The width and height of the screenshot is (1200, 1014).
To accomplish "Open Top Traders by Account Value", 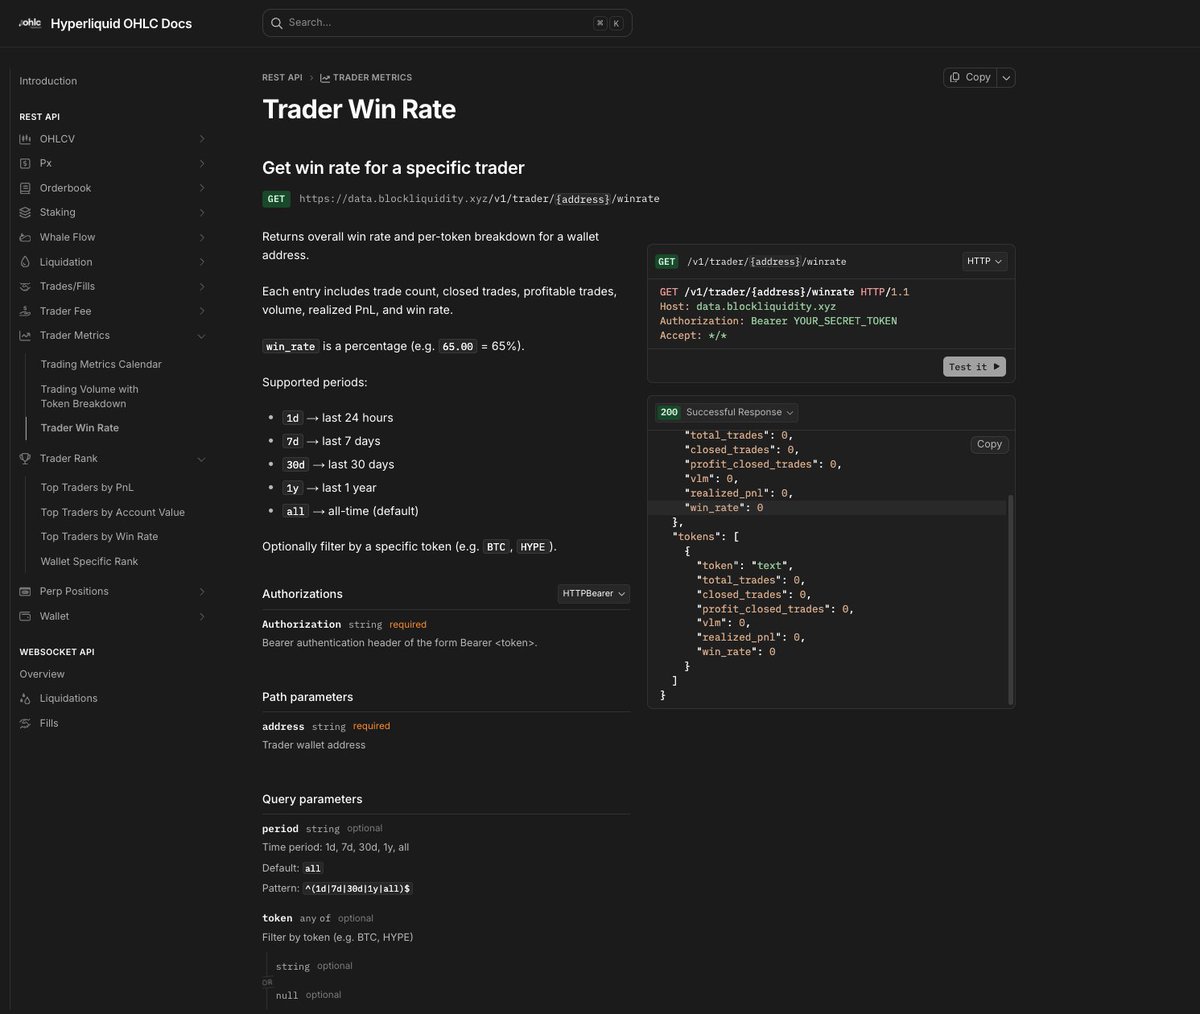I will (113, 512).
